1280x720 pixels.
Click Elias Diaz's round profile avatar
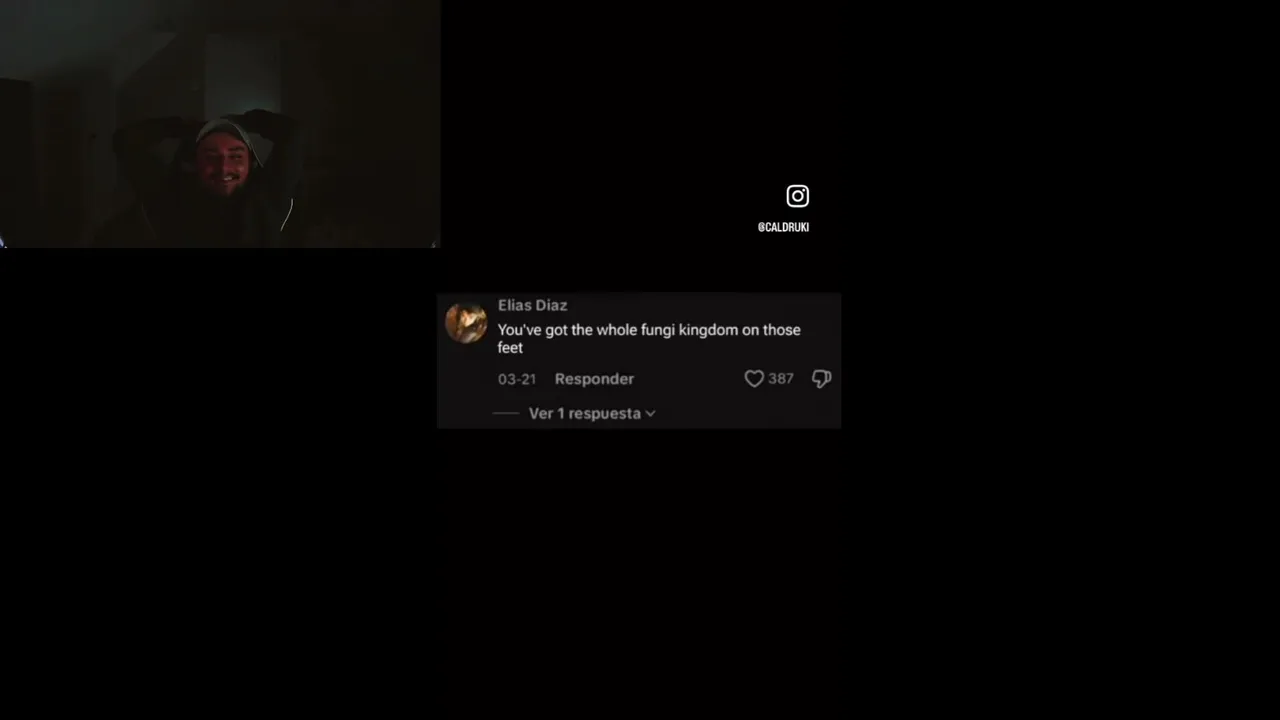[466, 323]
